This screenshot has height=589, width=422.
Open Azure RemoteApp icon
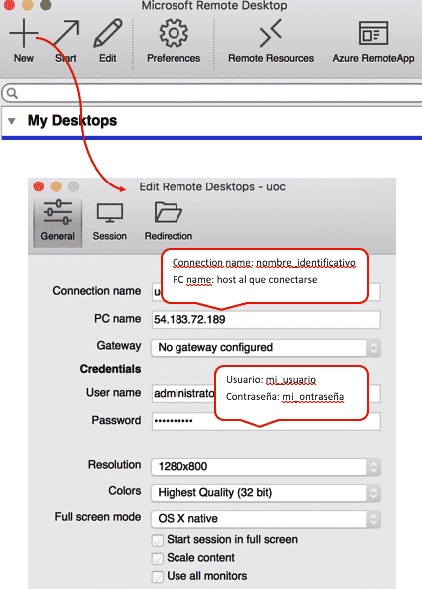coord(373,33)
